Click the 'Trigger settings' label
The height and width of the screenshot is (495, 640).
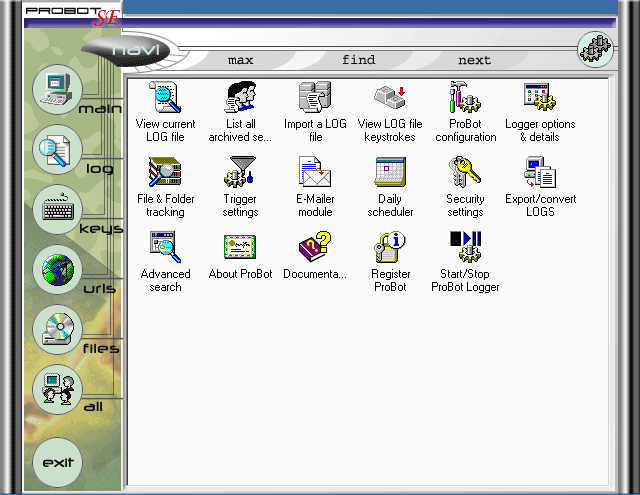tap(240, 205)
